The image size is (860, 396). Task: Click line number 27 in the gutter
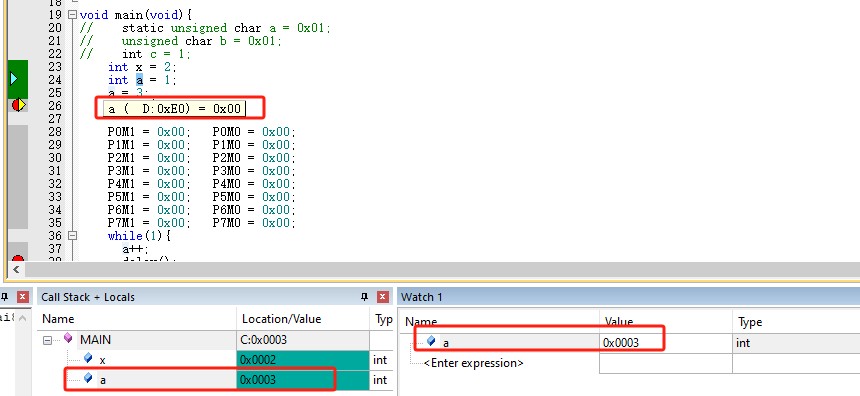click(x=55, y=119)
